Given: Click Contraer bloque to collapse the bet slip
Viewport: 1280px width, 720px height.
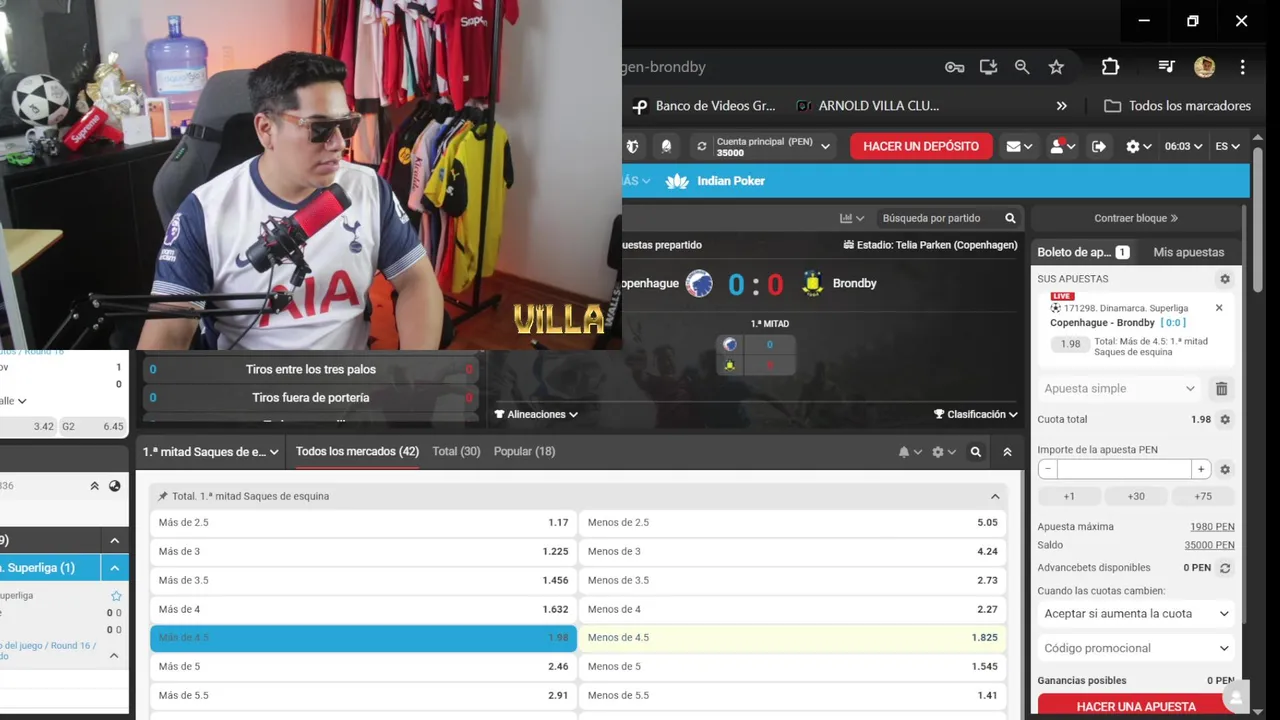Looking at the screenshot, I should [x=1136, y=218].
